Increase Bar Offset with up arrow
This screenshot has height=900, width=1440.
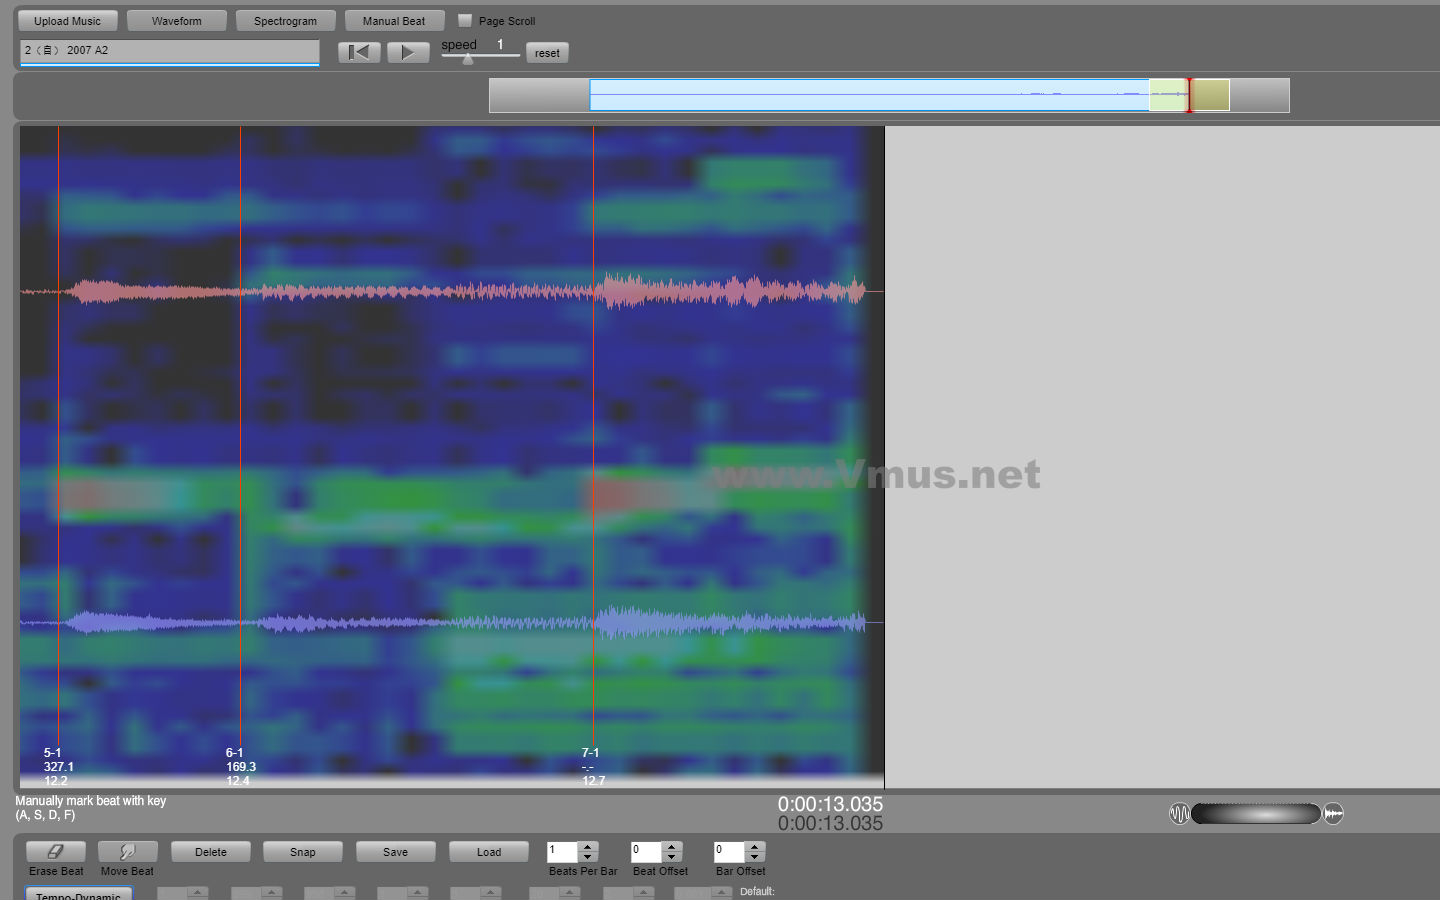(x=755, y=847)
